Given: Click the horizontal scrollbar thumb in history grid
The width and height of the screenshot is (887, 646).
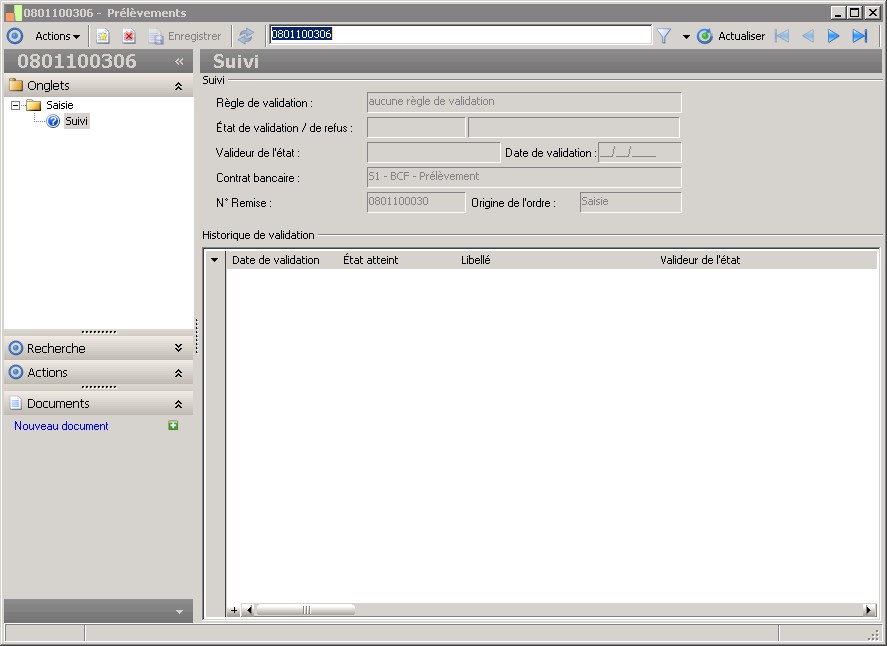Looking at the screenshot, I should coord(305,610).
